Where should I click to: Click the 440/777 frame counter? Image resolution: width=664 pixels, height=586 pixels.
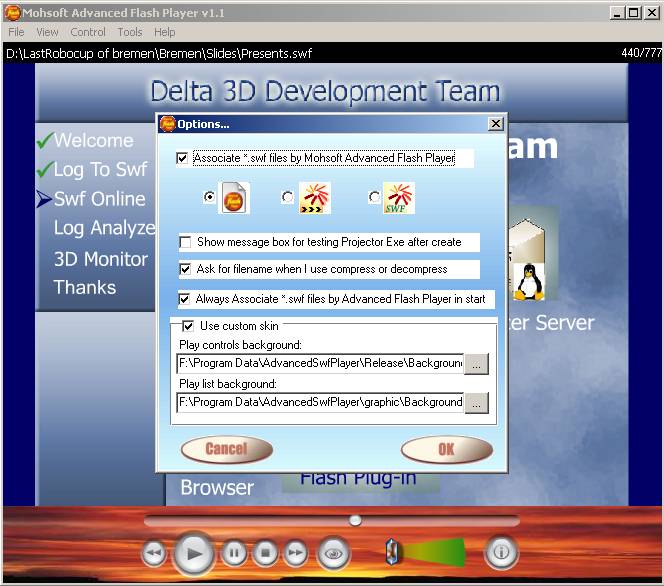pyautogui.click(x=642, y=53)
